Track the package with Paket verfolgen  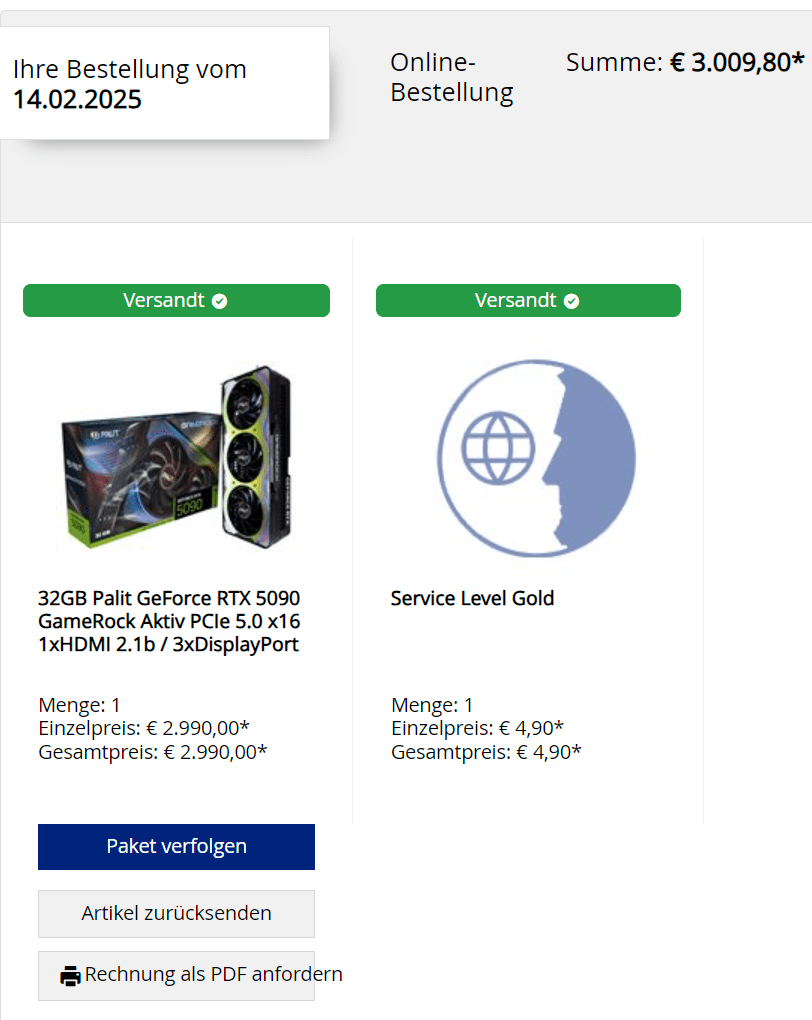tap(176, 847)
